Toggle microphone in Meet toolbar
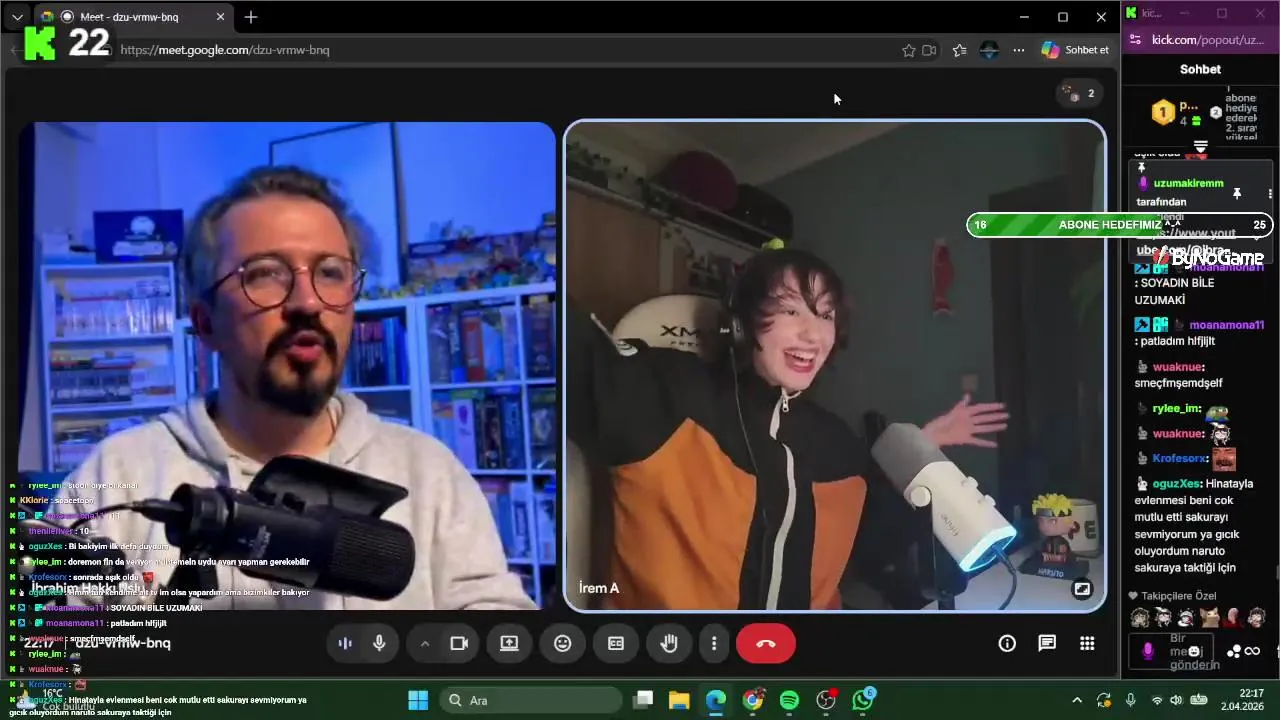The height and width of the screenshot is (720, 1280). (379, 643)
